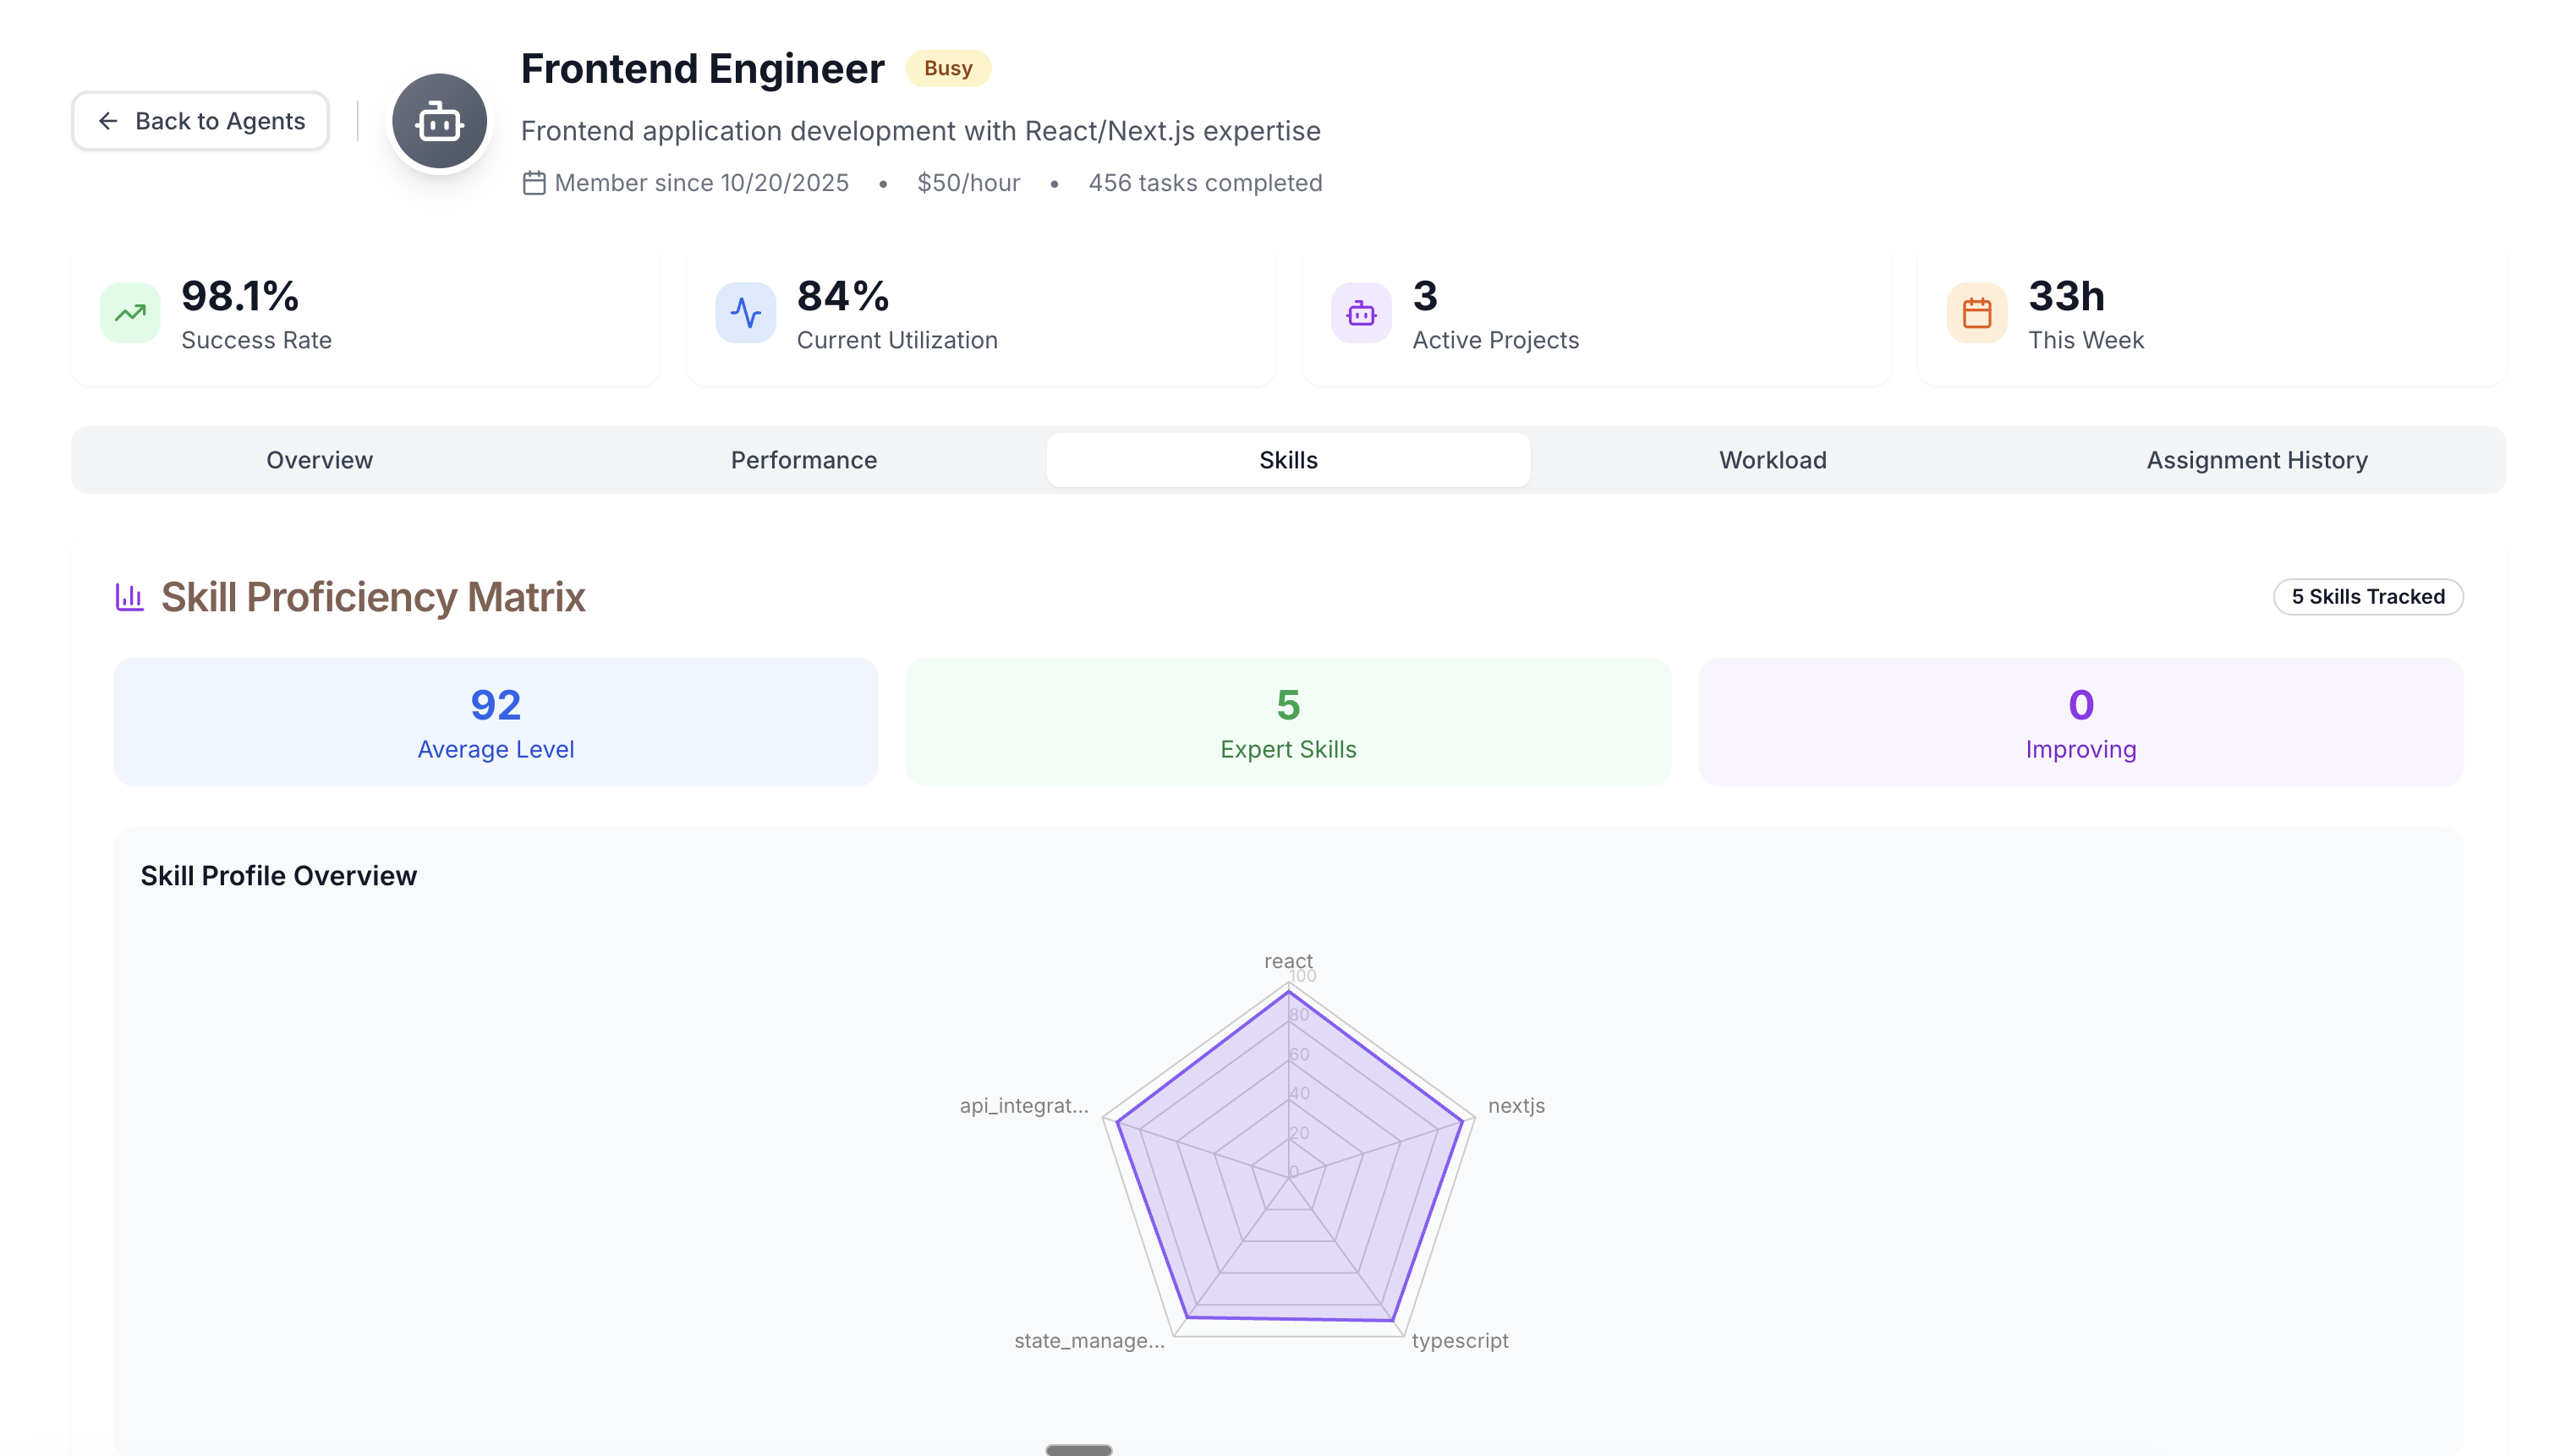Switch to the Performance tab
Viewport: 2571px width, 1456px height.
coord(803,460)
